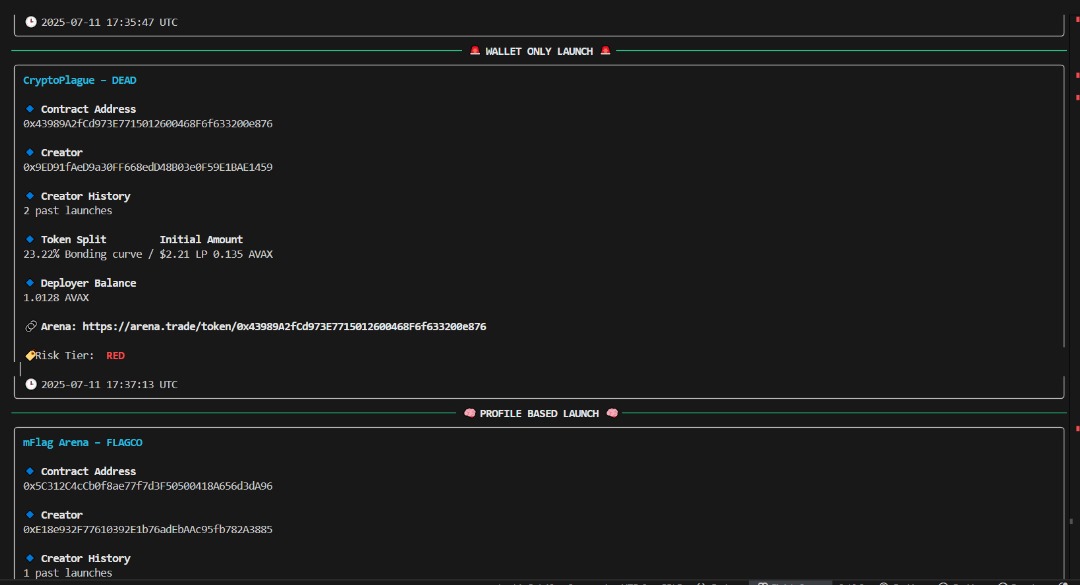This screenshot has height=585, width=1080.
Task: Click the clock icon next to 17:35:47 timestamp
Action: click(30, 22)
